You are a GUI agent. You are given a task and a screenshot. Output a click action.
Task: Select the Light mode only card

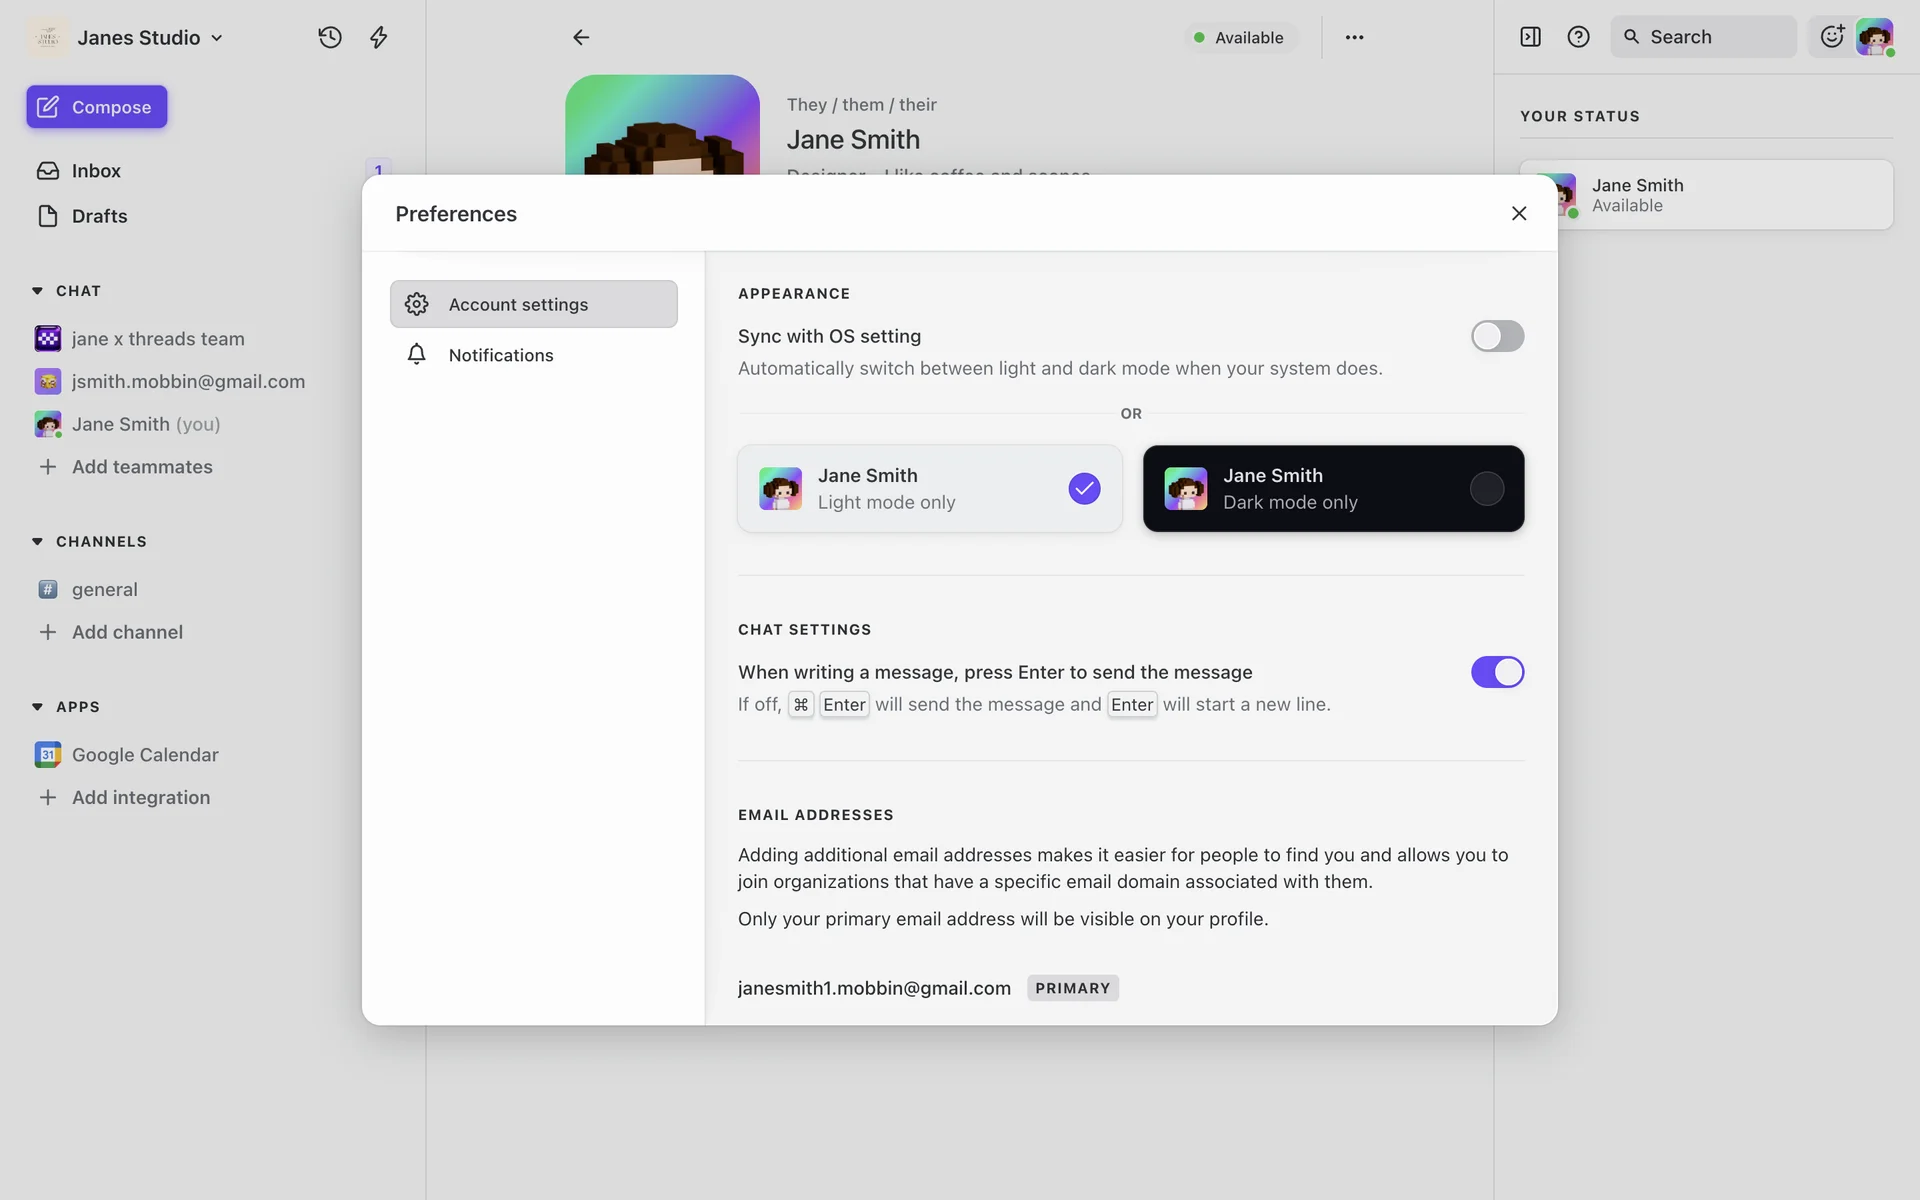click(x=929, y=488)
